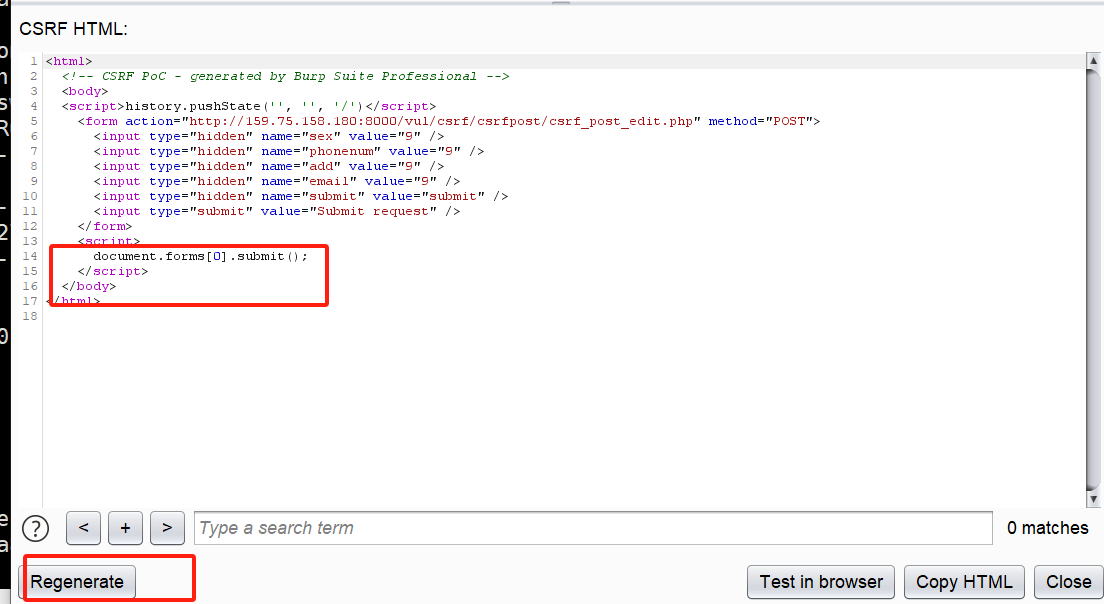This screenshot has height=604, width=1104.
Task: Click the closing </body> tag
Action: coord(89,286)
